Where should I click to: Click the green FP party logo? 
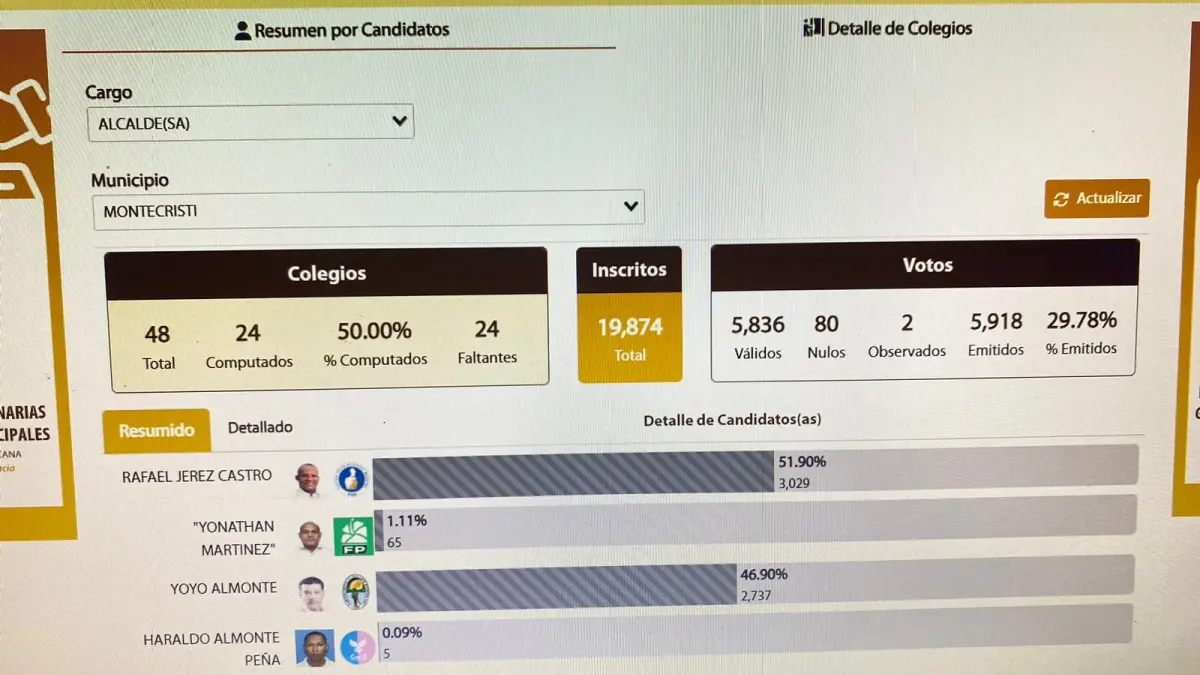tap(353, 537)
